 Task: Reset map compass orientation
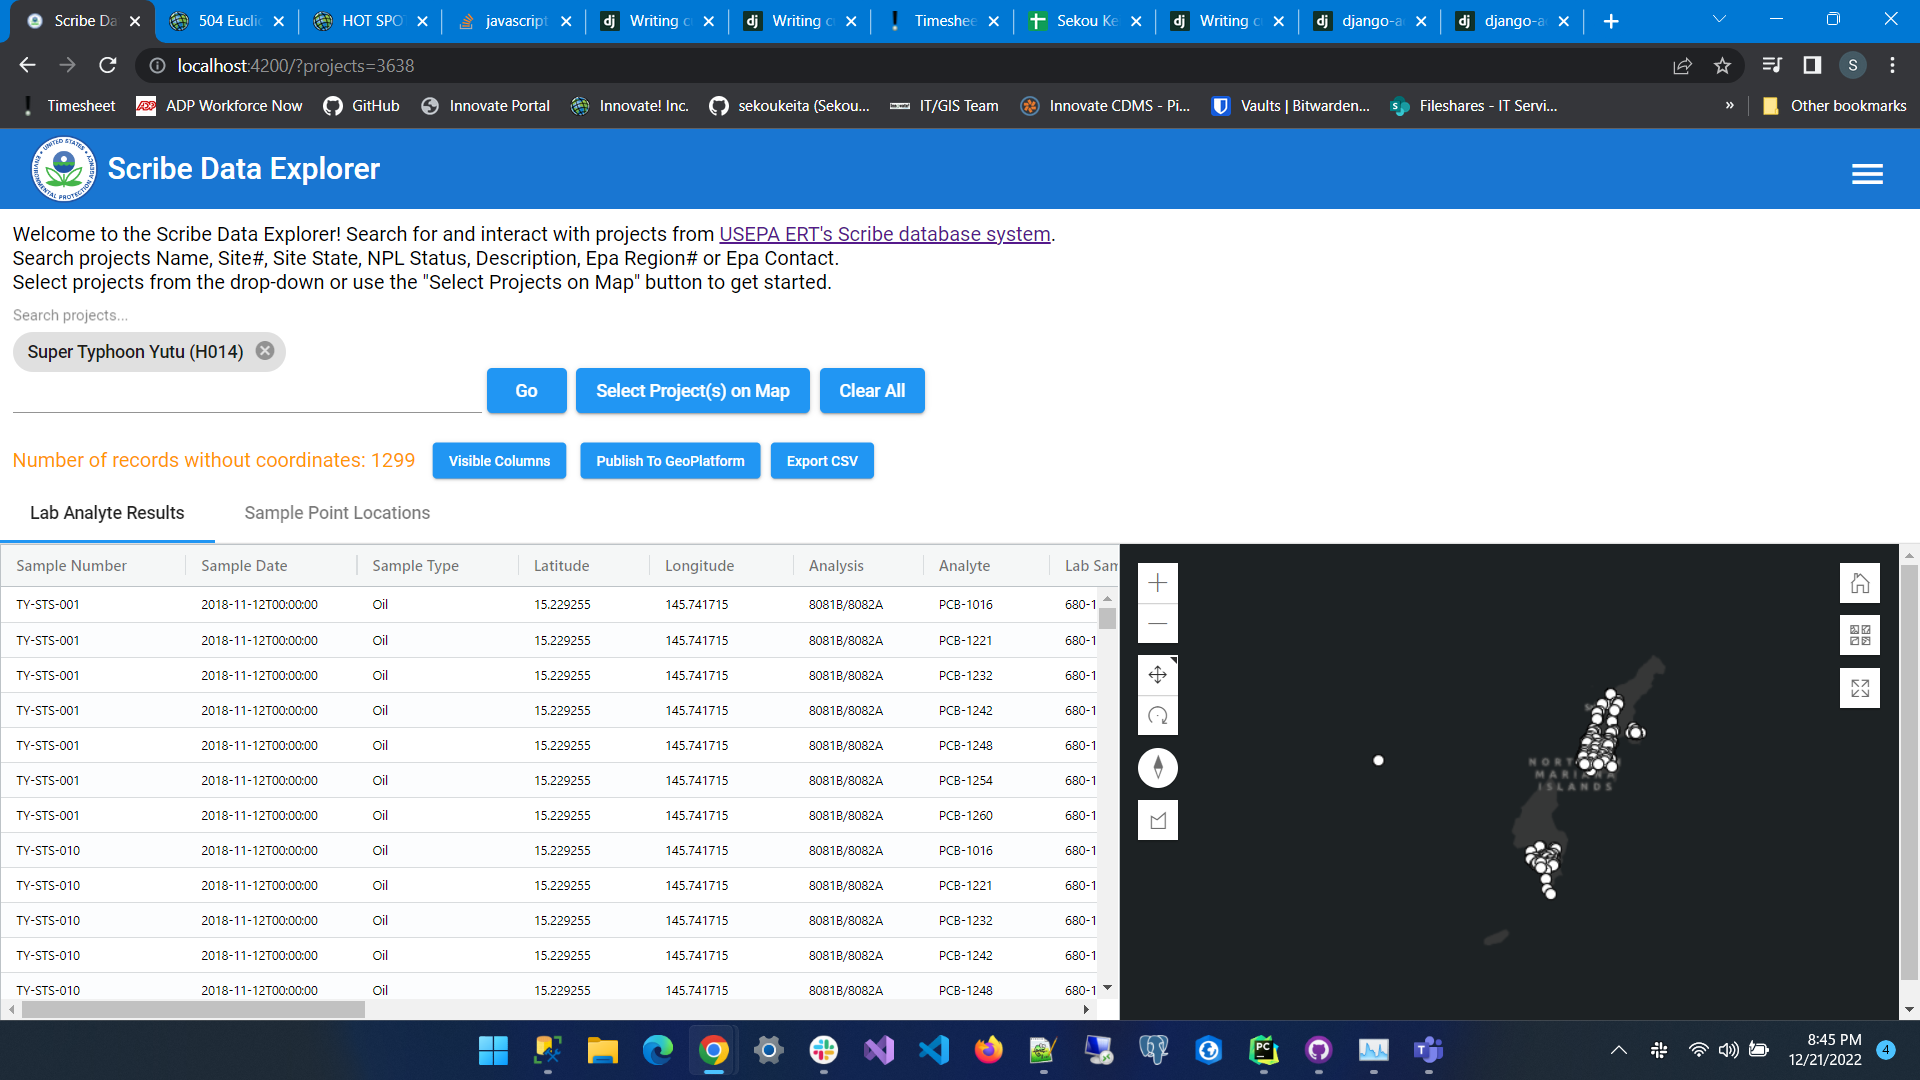tap(1158, 768)
